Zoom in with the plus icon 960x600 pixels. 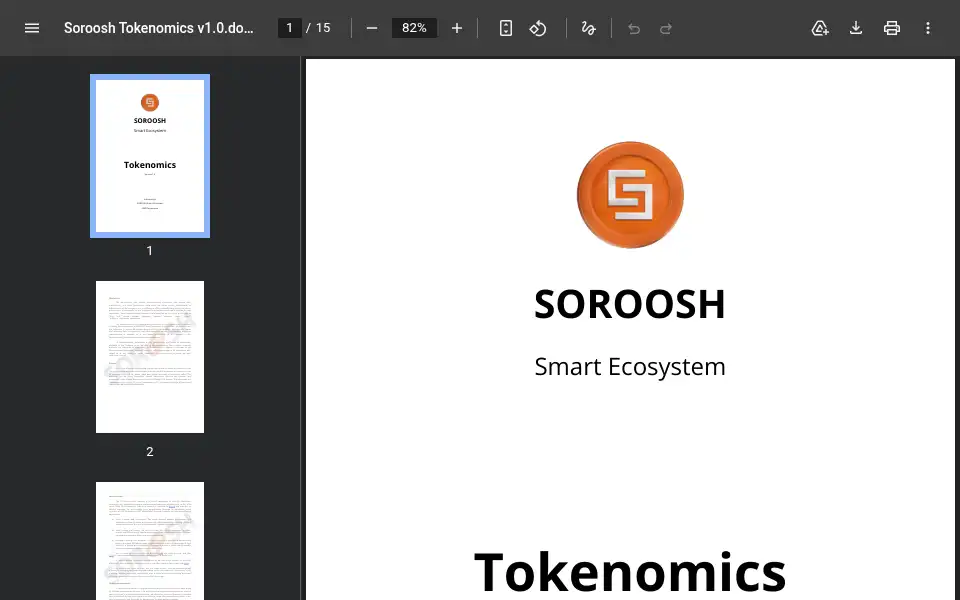pyautogui.click(x=457, y=28)
